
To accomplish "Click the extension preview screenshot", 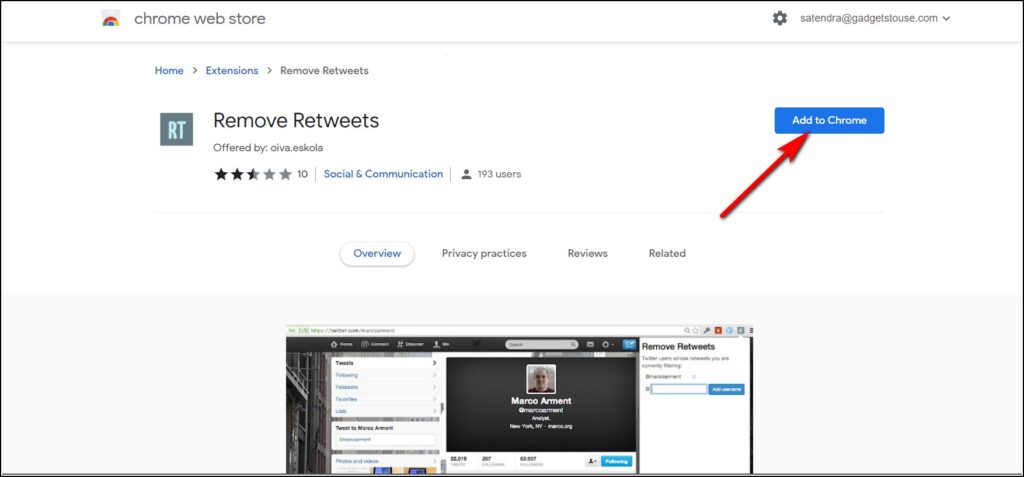I will [520, 399].
